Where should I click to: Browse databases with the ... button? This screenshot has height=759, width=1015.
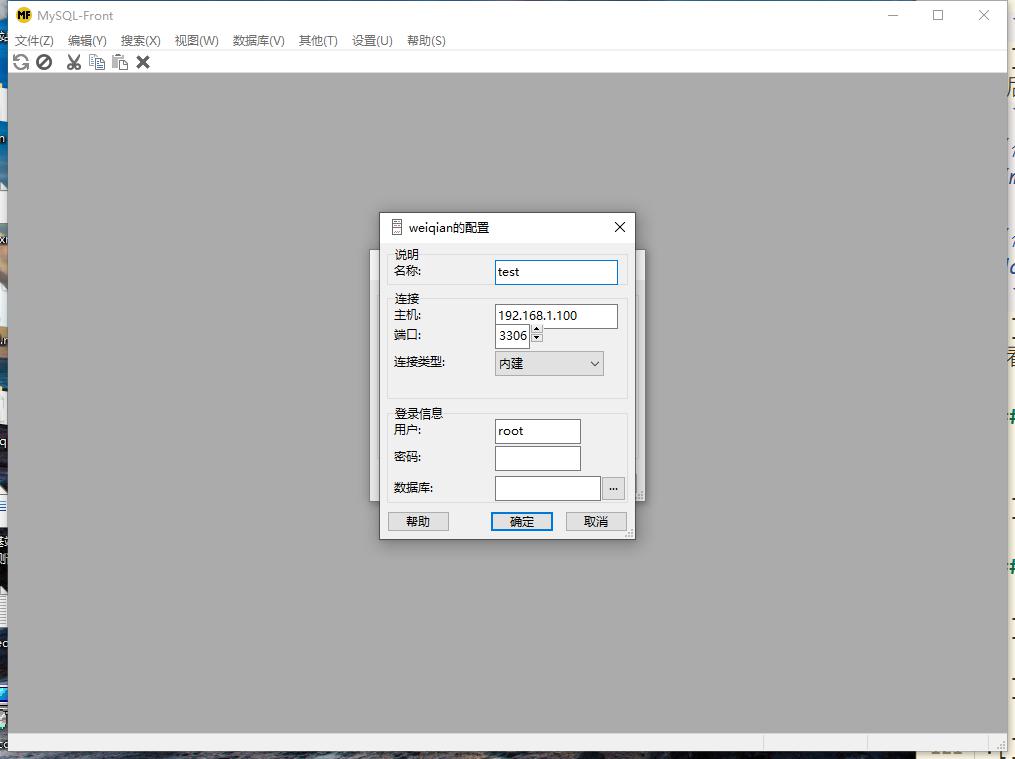click(614, 489)
